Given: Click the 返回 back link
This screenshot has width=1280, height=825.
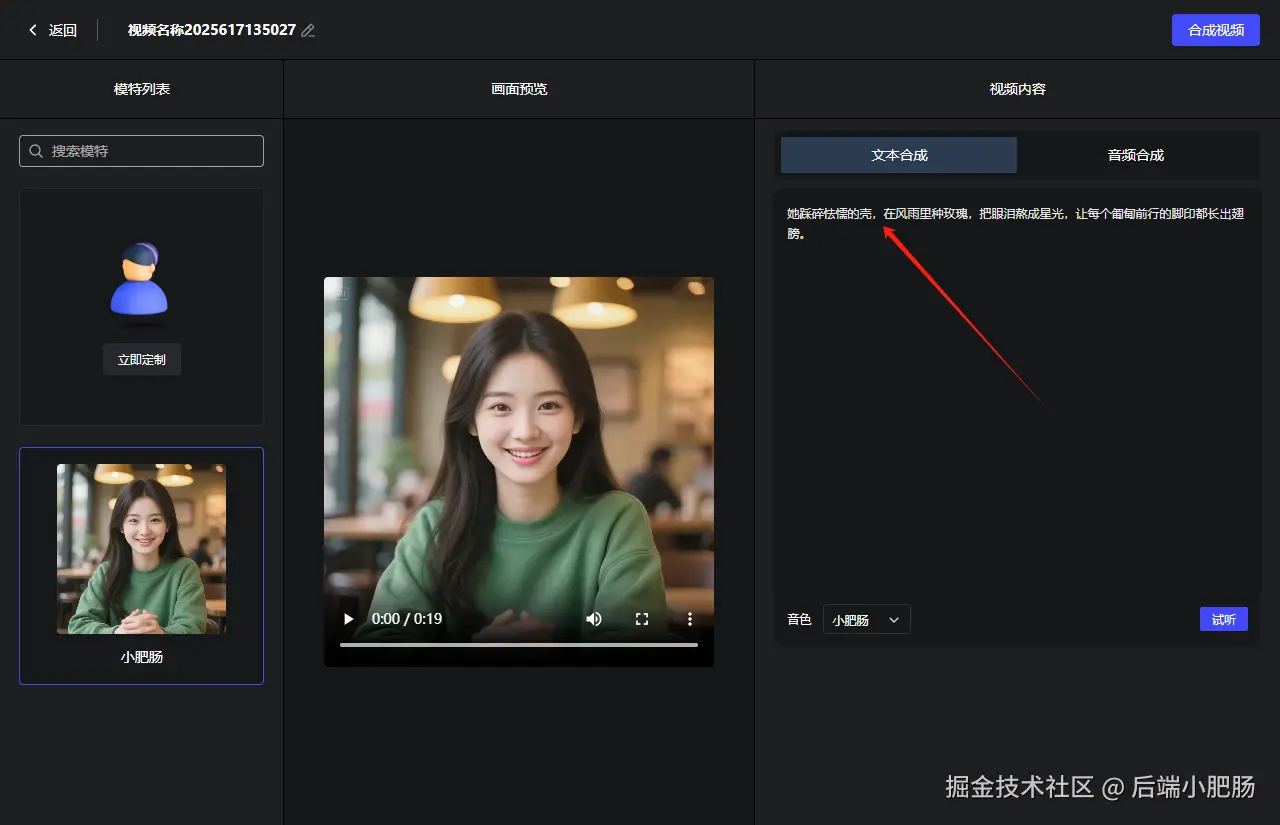Looking at the screenshot, I should coord(63,30).
